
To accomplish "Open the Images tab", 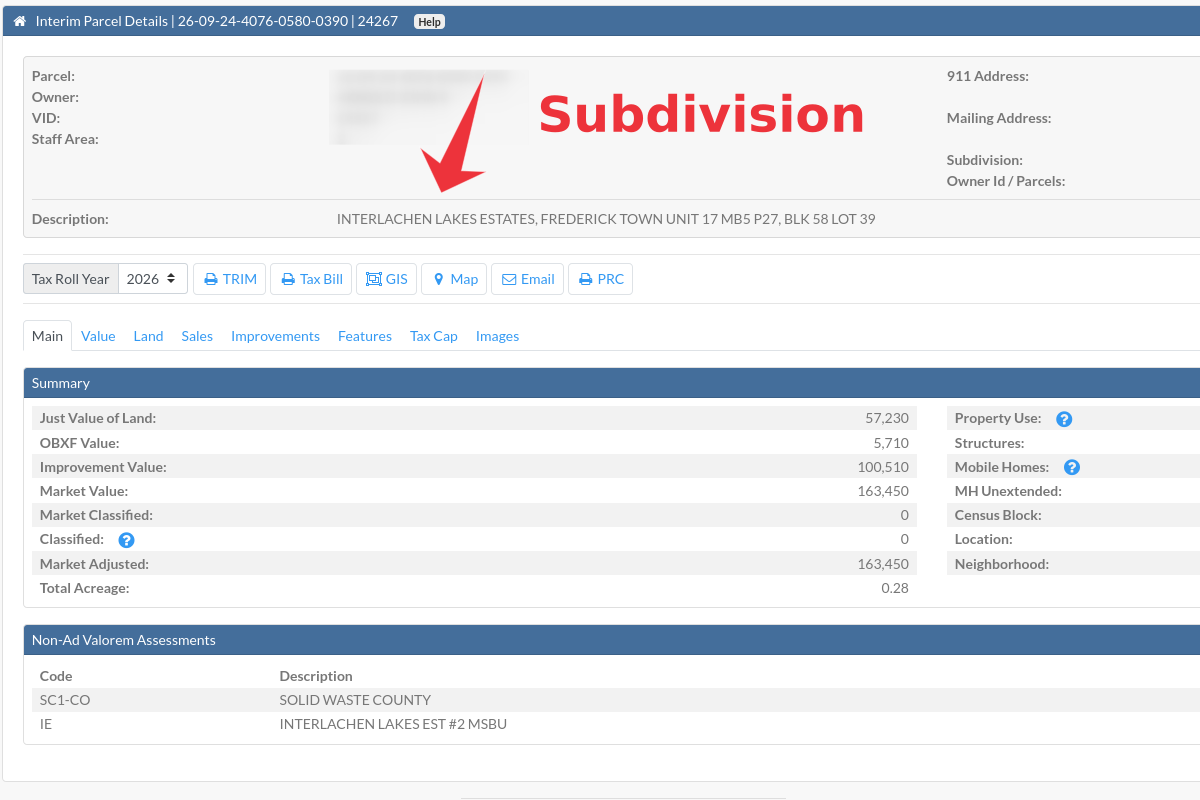I will coord(497,336).
